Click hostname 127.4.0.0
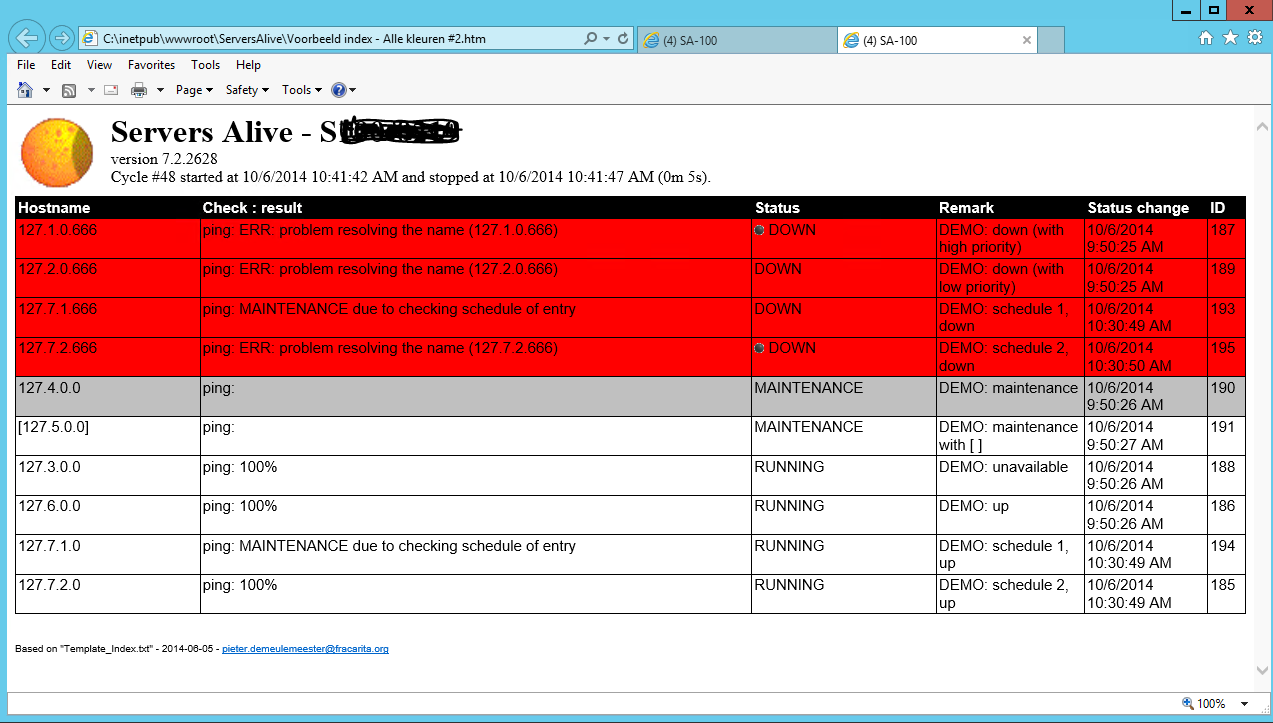 49,388
